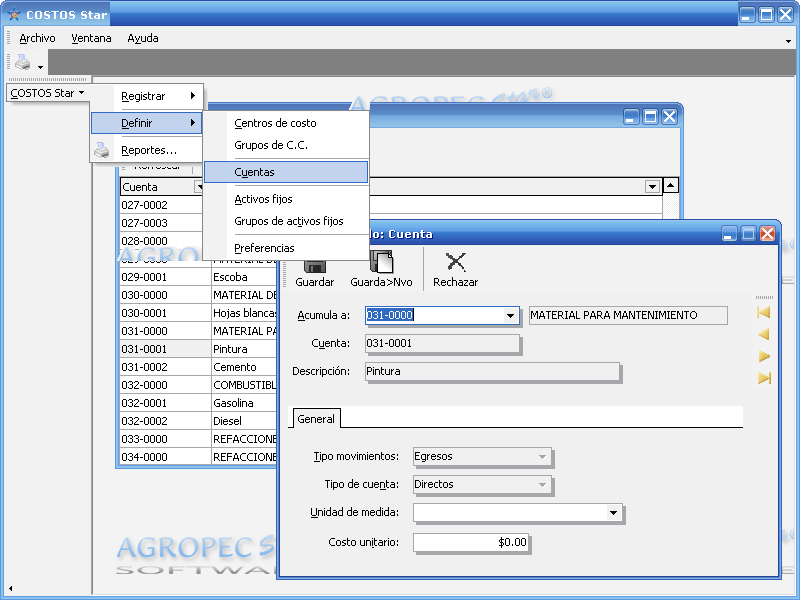Go to last record with the yellow arrow
Image resolution: width=800 pixels, height=600 pixels.
[x=764, y=378]
